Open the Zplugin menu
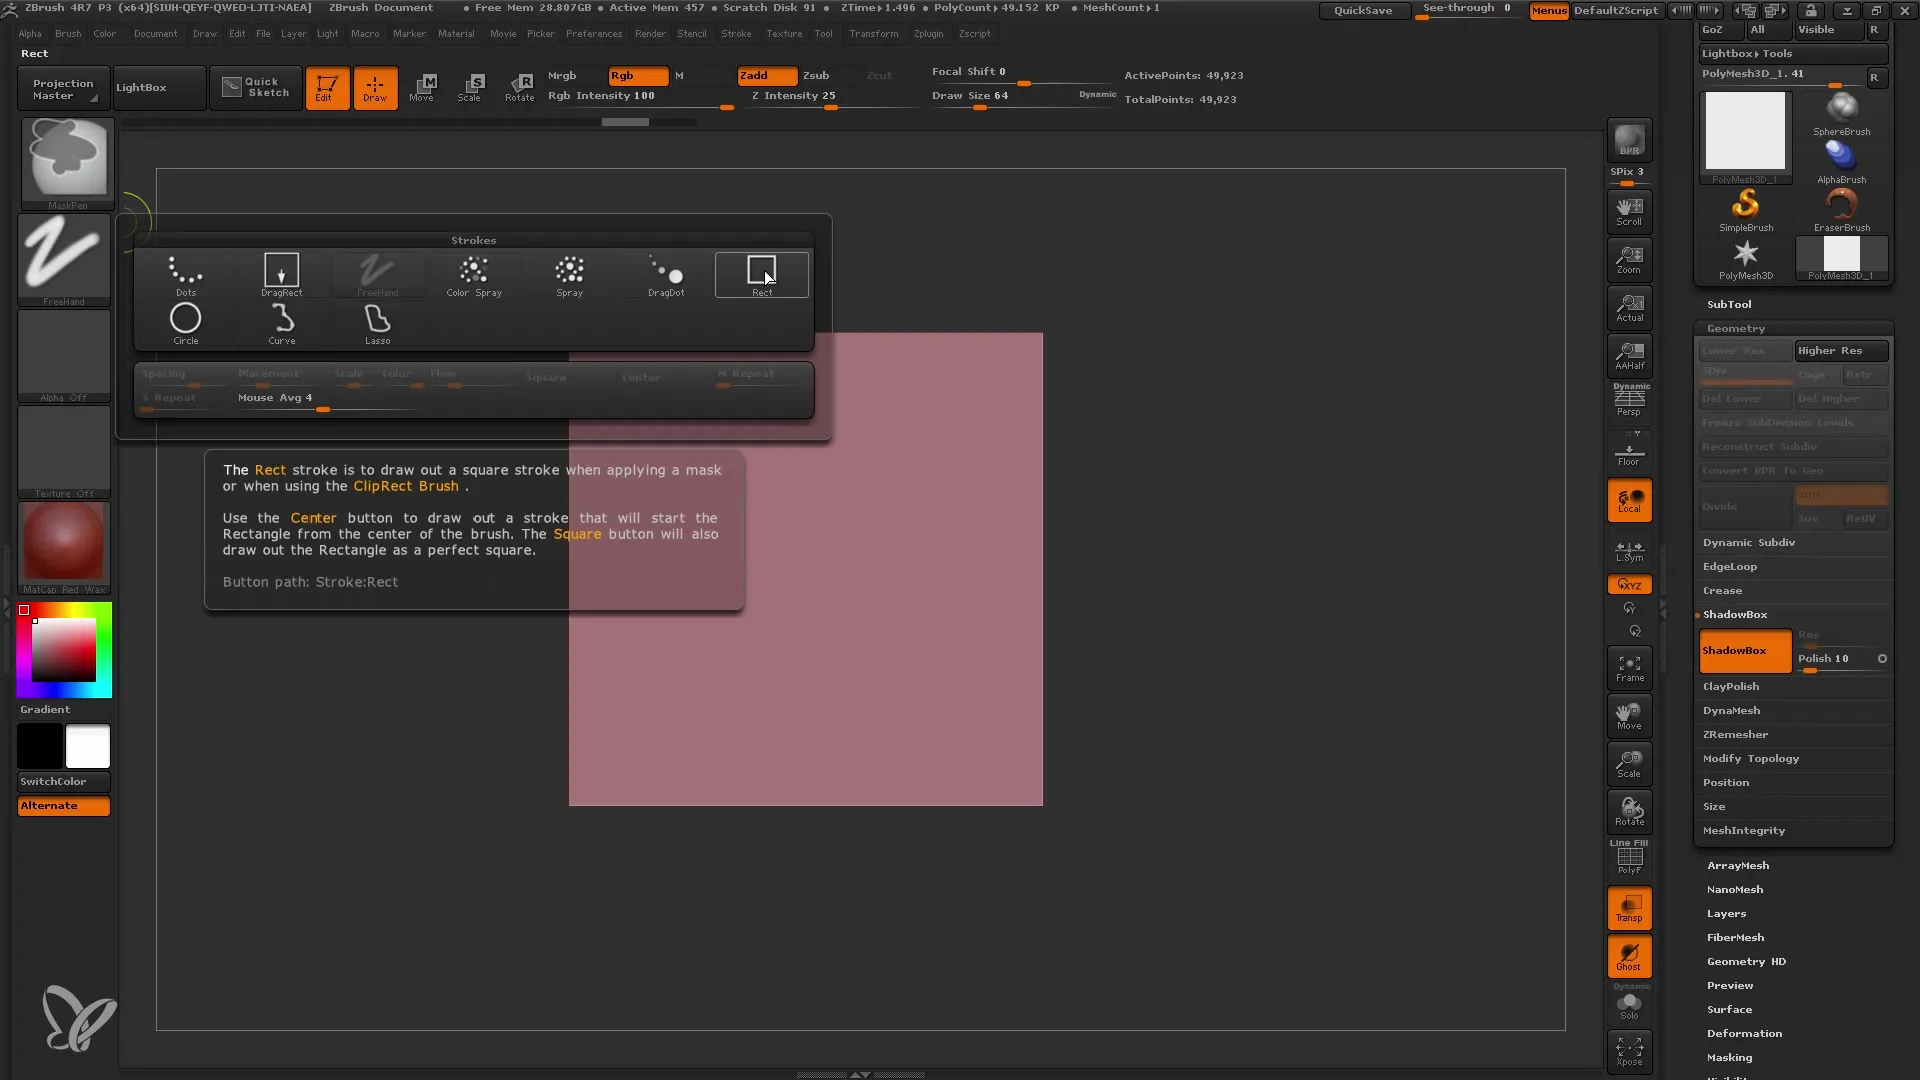1920x1080 pixels. (x=928, y=34)
